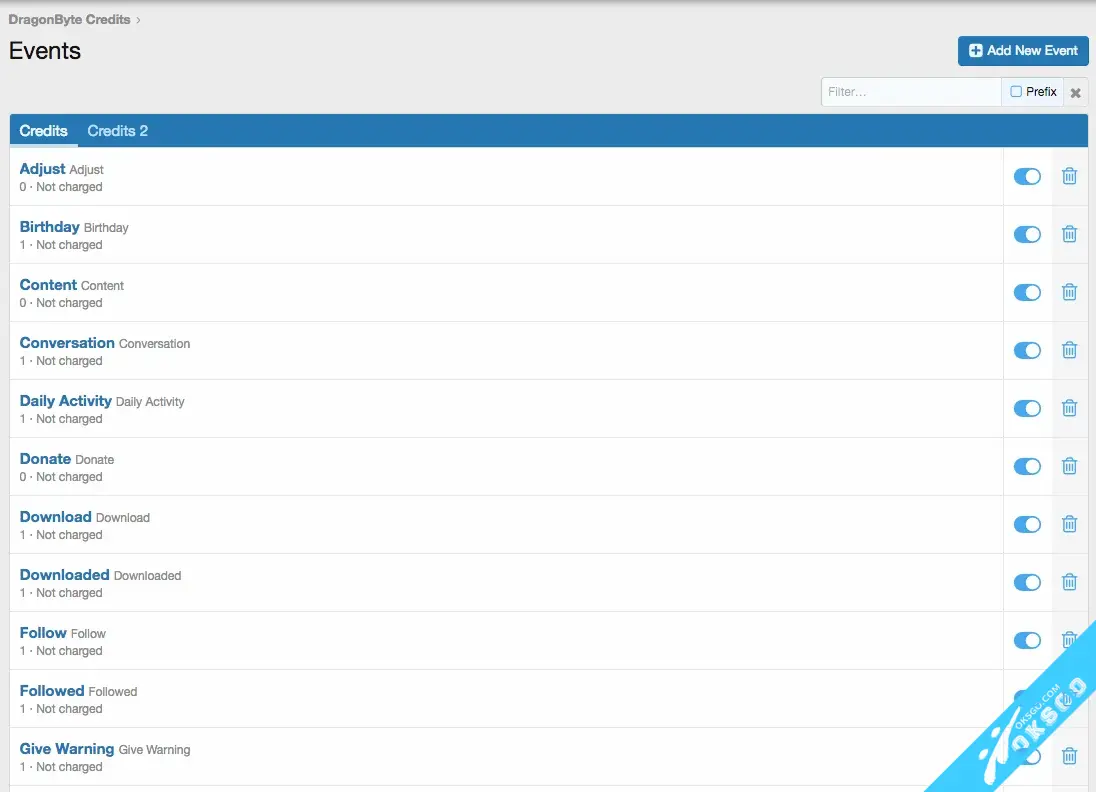Image resolution: width=1096 pixels, height=792 pixels.
Task: Delete the Give Warning event
Action: [1069, 756]
